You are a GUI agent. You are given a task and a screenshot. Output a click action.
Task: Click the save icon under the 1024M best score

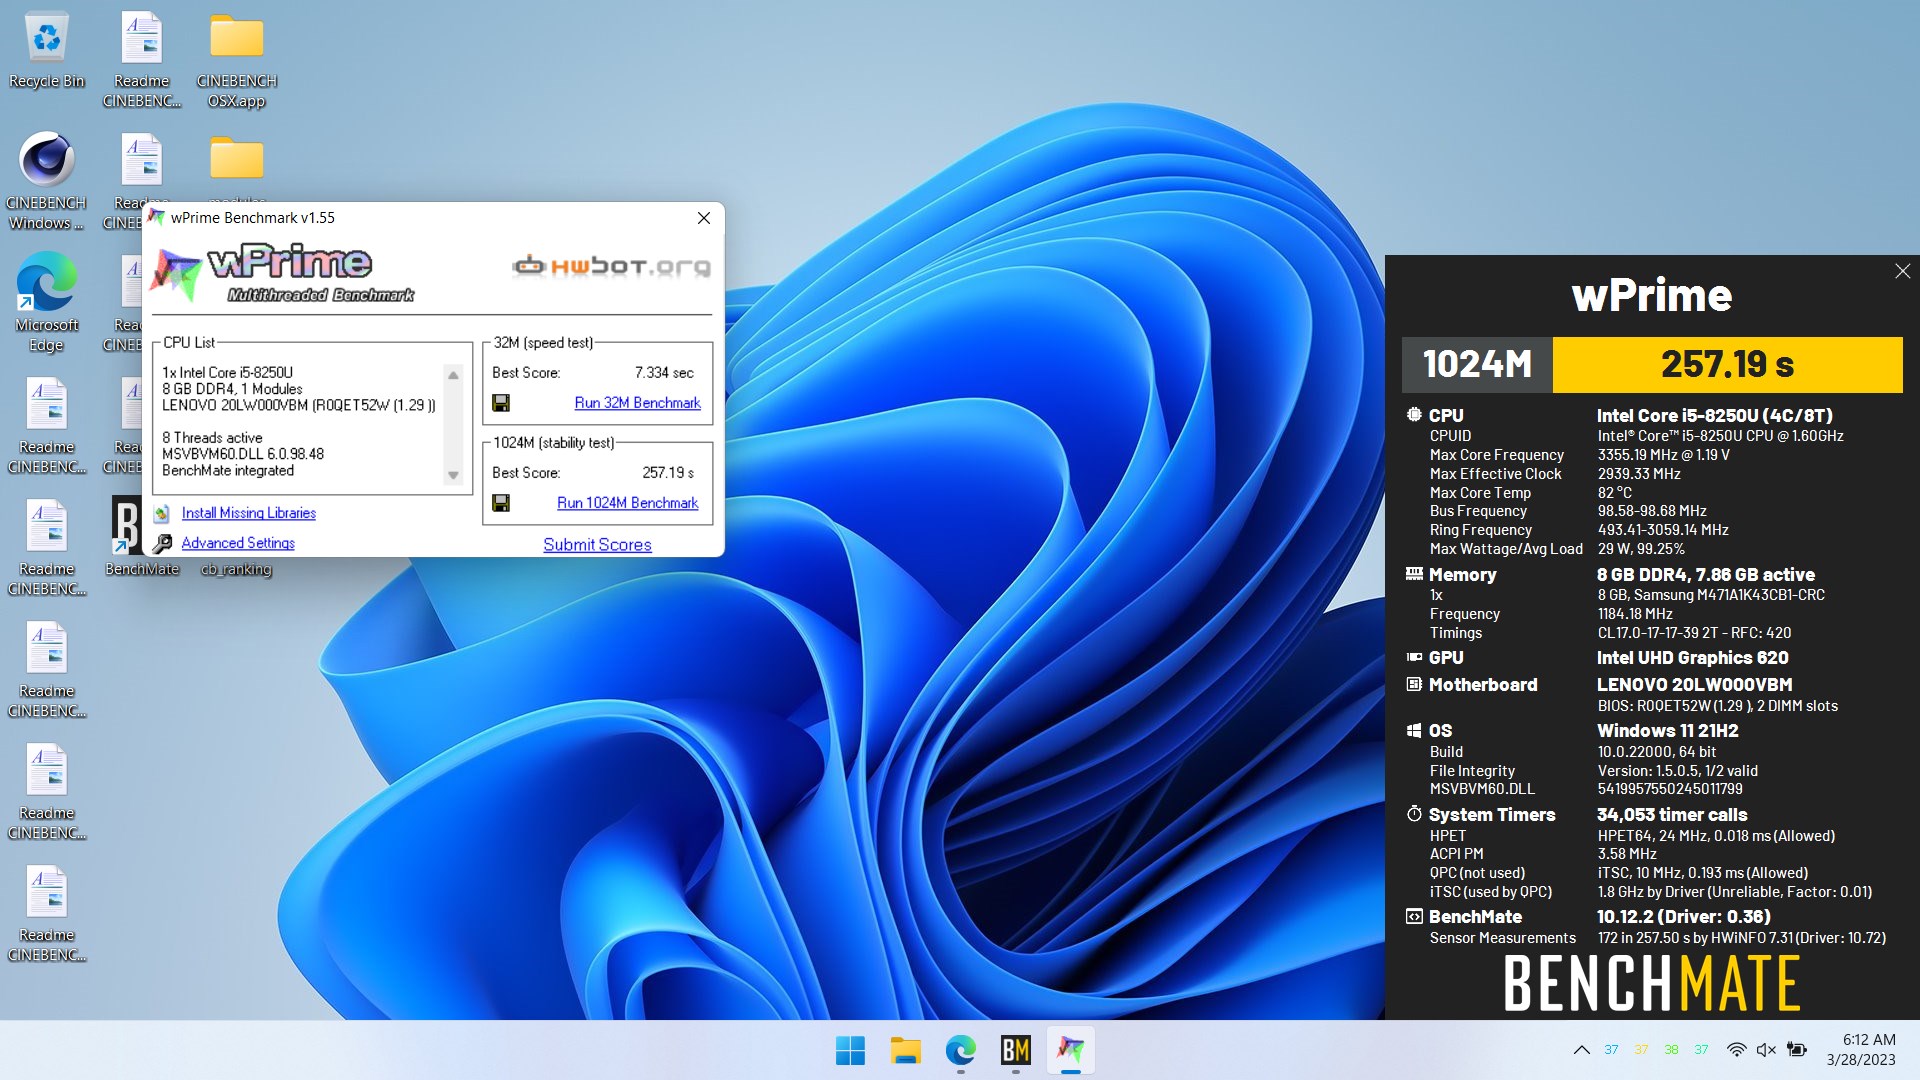[x=501, y=503]
